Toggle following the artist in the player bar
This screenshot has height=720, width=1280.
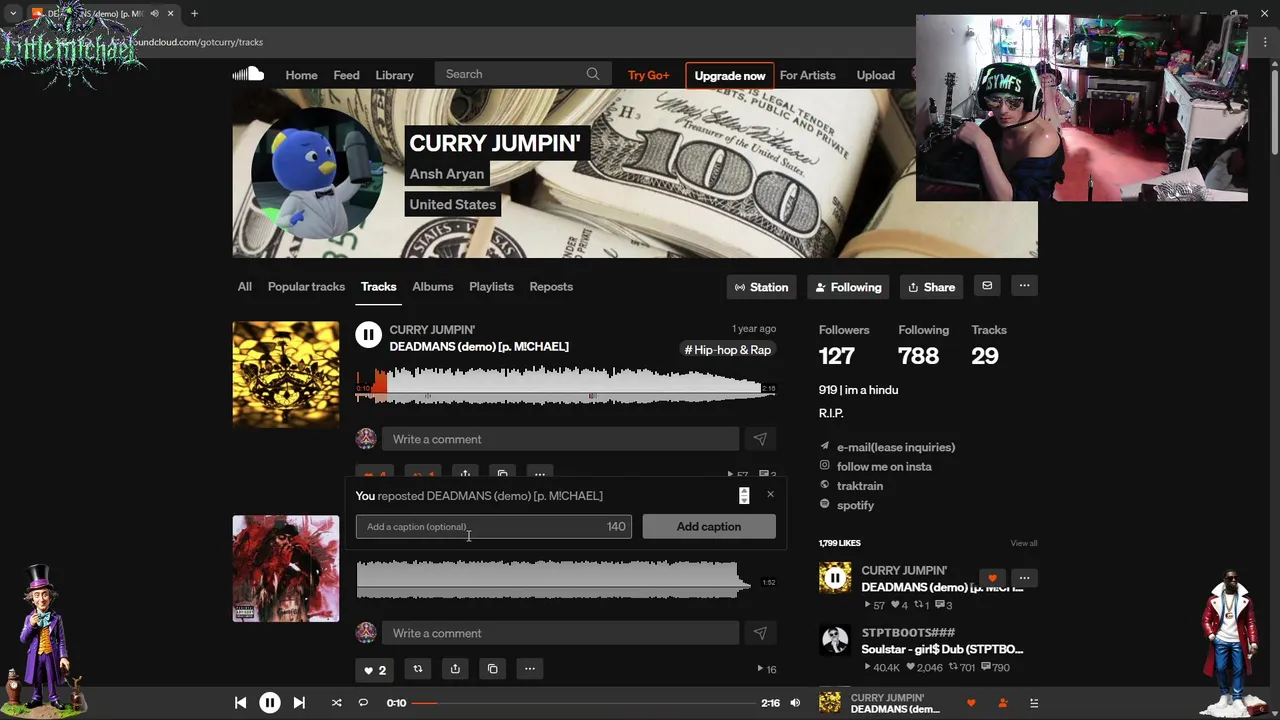[x=1003, y=703]
